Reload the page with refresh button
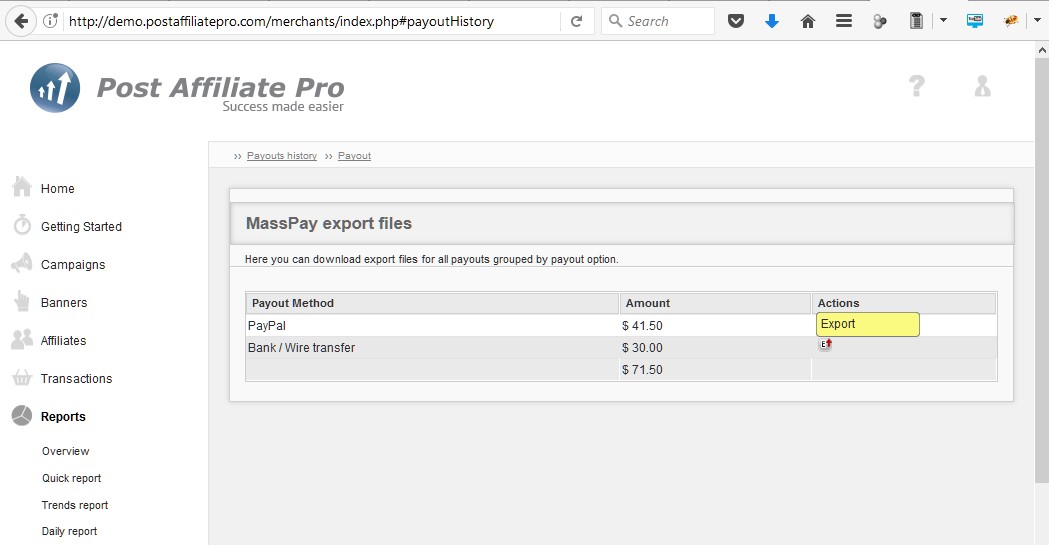1049x545 pixels. click(x=577, y=21)
